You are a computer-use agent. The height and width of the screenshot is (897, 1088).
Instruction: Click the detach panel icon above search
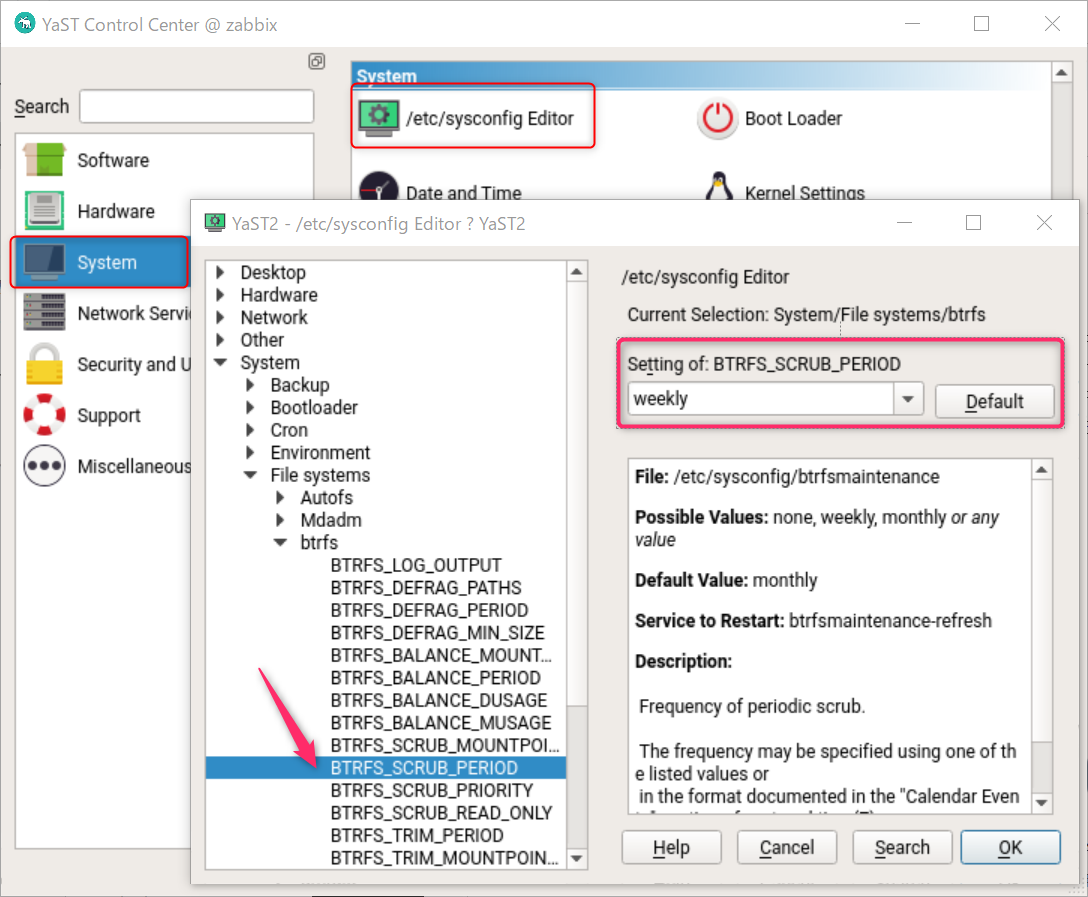click(x=316, y=61)
